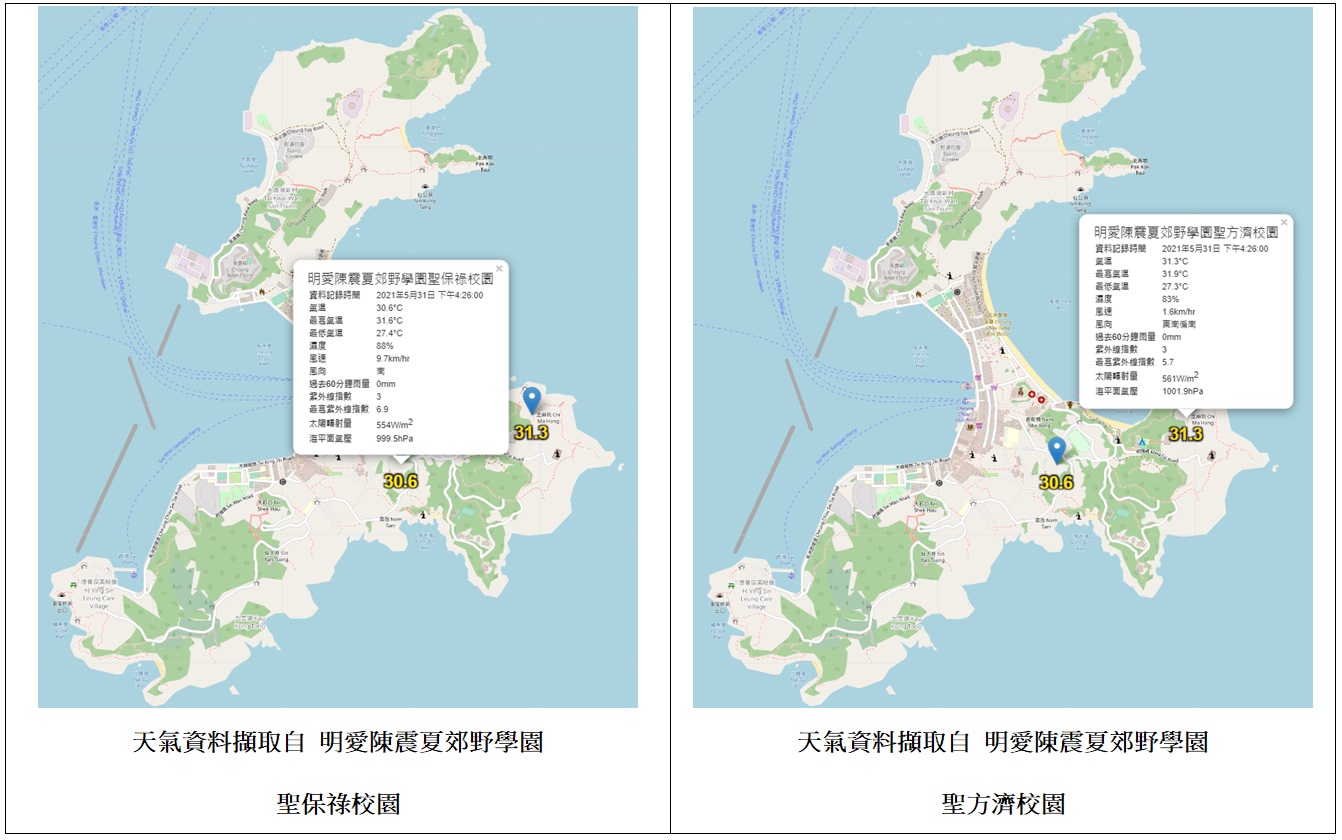Click the highest UV index value 5.7

click(x=1168, y=362)
